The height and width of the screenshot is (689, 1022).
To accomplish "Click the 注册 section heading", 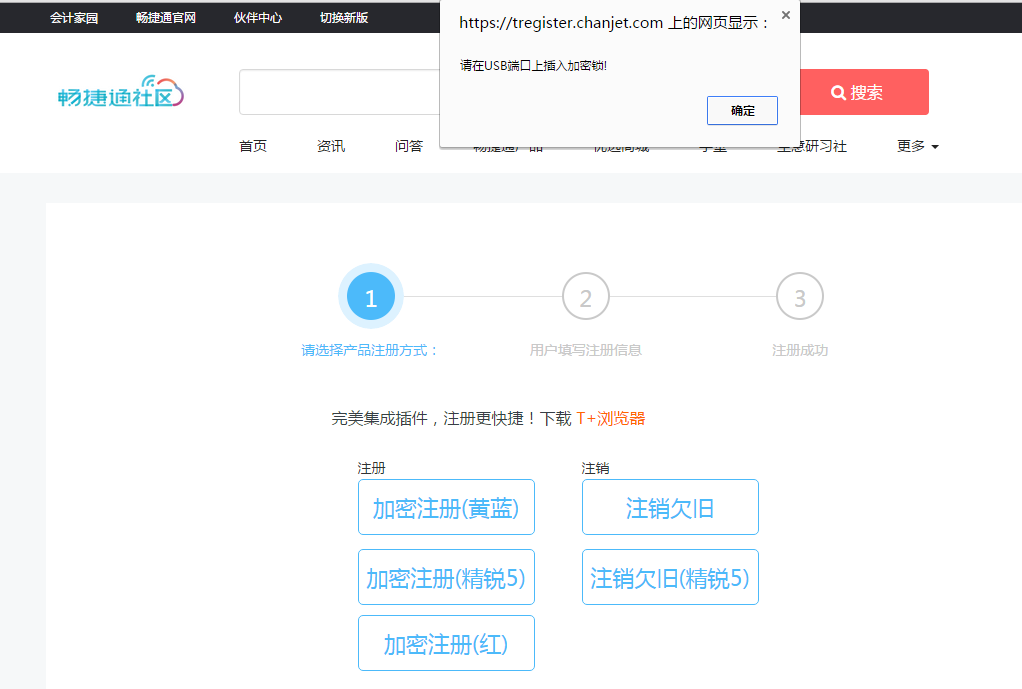I will tap(372, 468).
